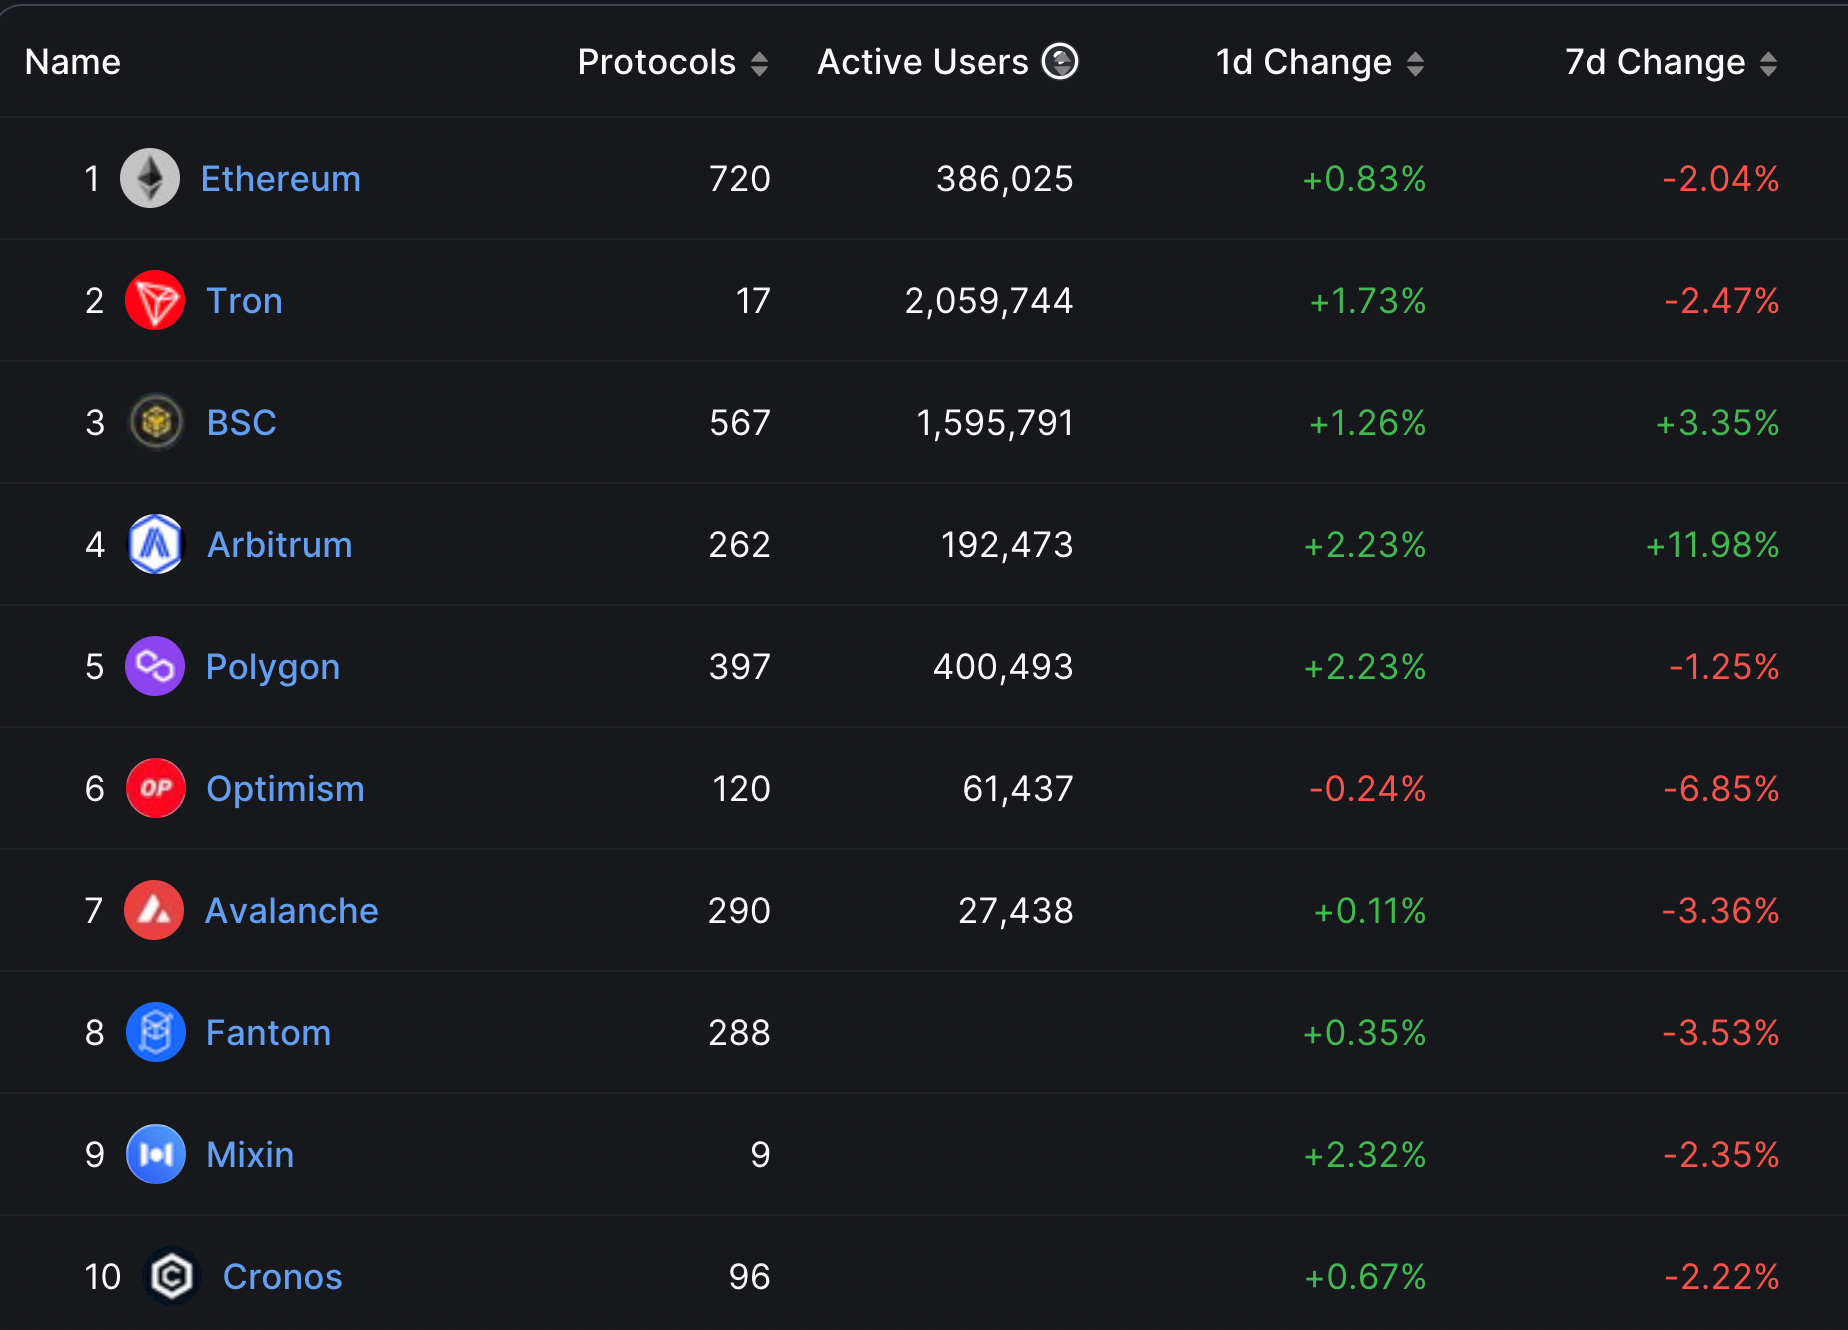Open the Arbitrum chain link

[280, 545]
